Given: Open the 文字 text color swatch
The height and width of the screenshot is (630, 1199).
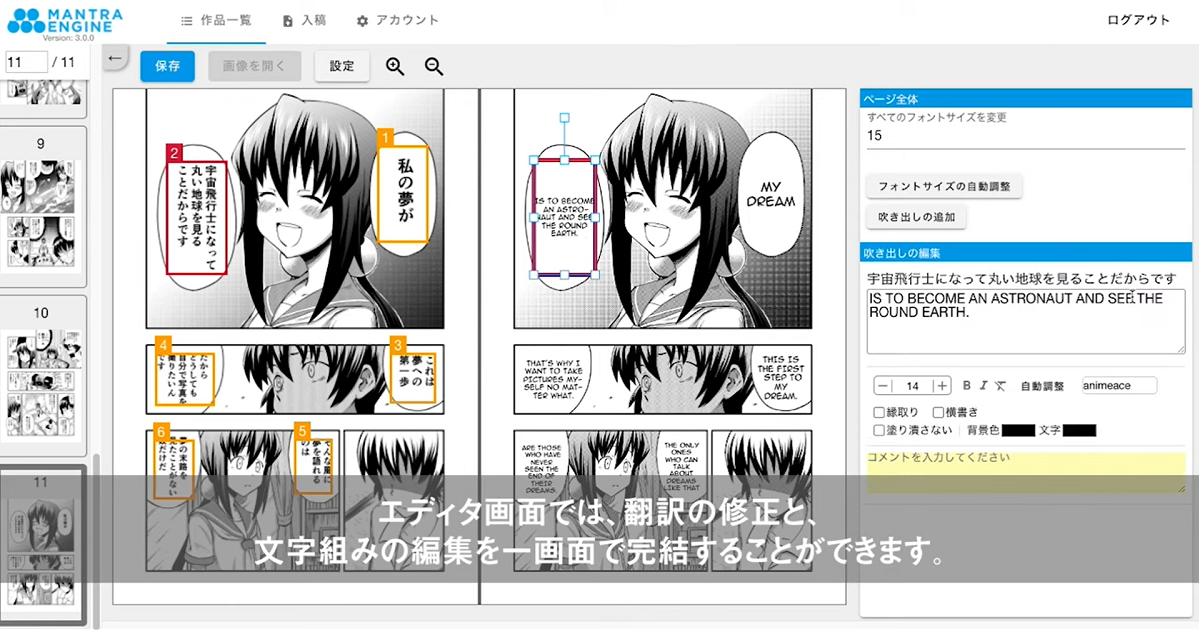Looking at the screenshot, I should (1079, 430).
